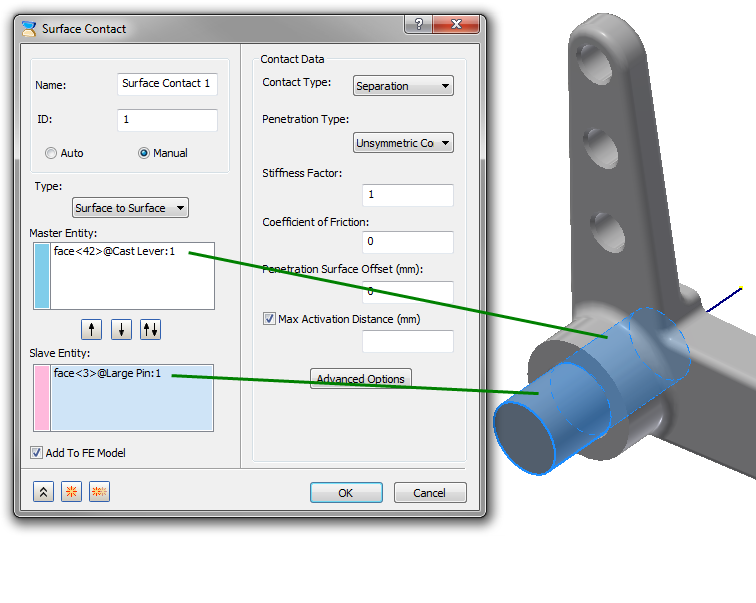Click the single orange starburst icon button
The height and width of the screenshot is (603, 756).
point(71,492)
